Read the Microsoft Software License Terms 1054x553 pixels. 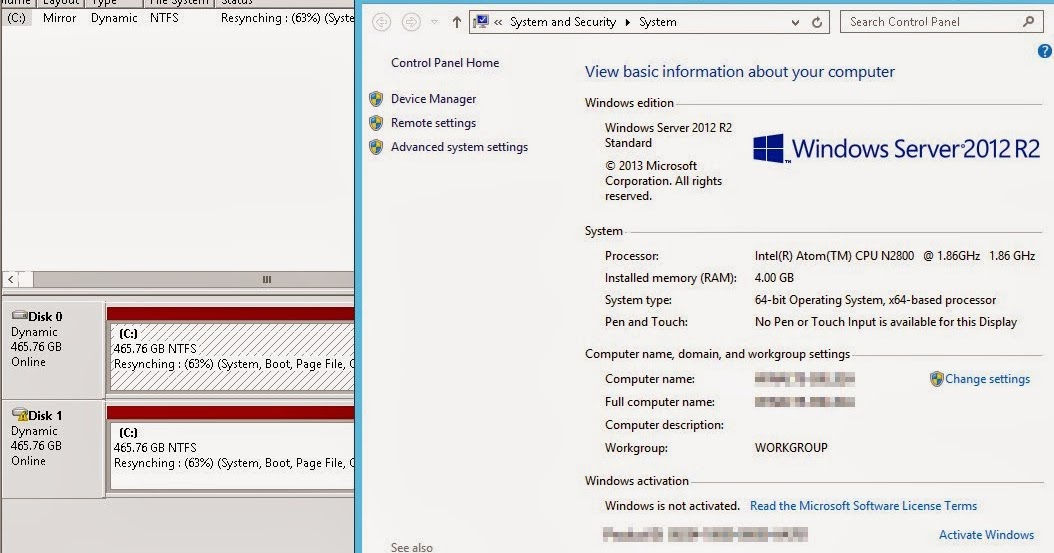[863, 506]
